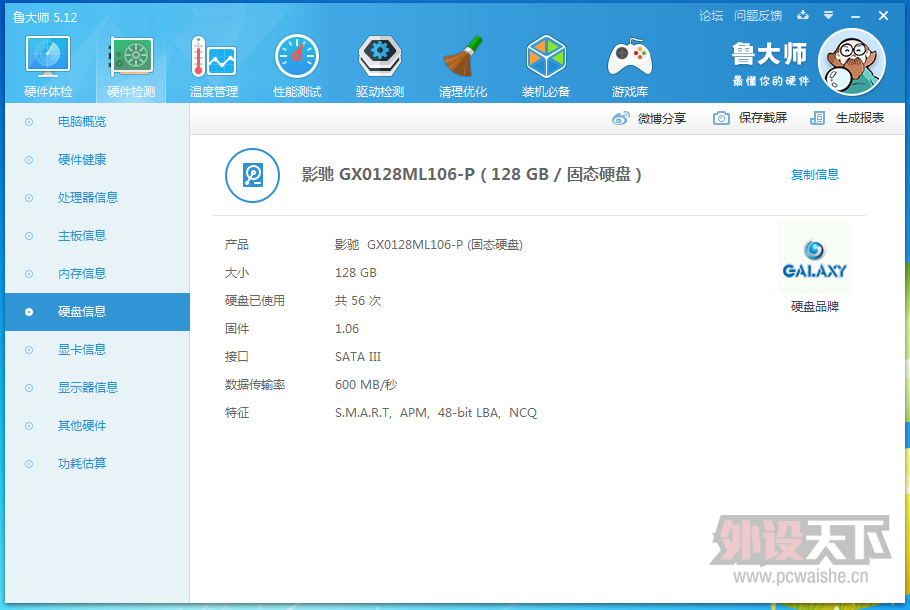Click 生成报表 generate report button
Screen dimensions: 910x610
point(848,118)
